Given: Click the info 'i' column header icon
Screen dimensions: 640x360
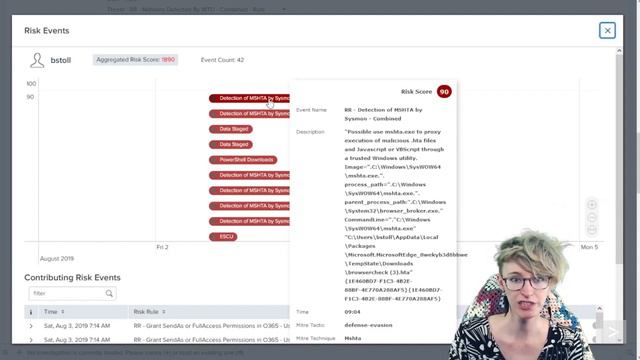Looking at the screenshot, I should [x=31, y=312].
